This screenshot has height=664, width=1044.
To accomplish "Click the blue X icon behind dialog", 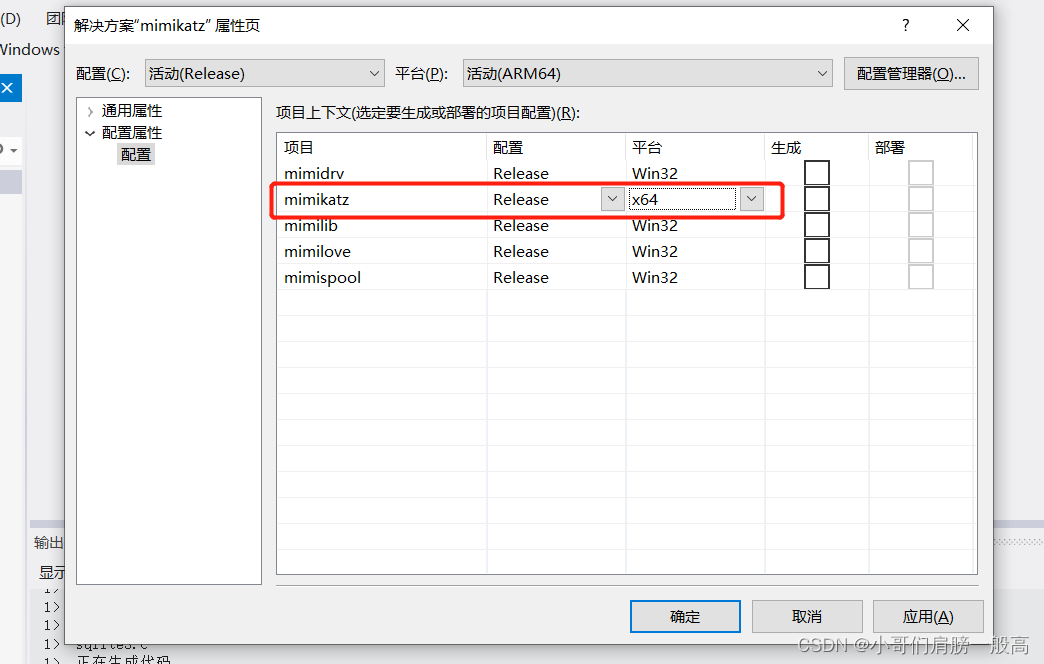I will point(8,88).
